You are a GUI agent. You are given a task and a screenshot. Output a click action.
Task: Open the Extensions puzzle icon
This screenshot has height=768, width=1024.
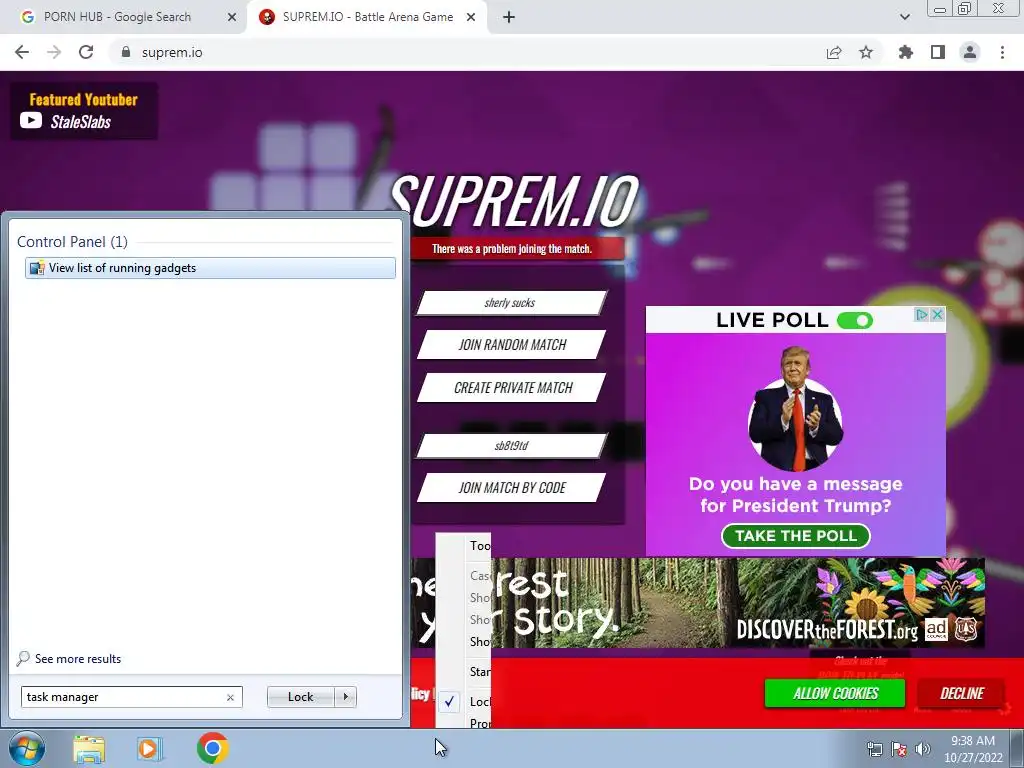tap(906, 52)
